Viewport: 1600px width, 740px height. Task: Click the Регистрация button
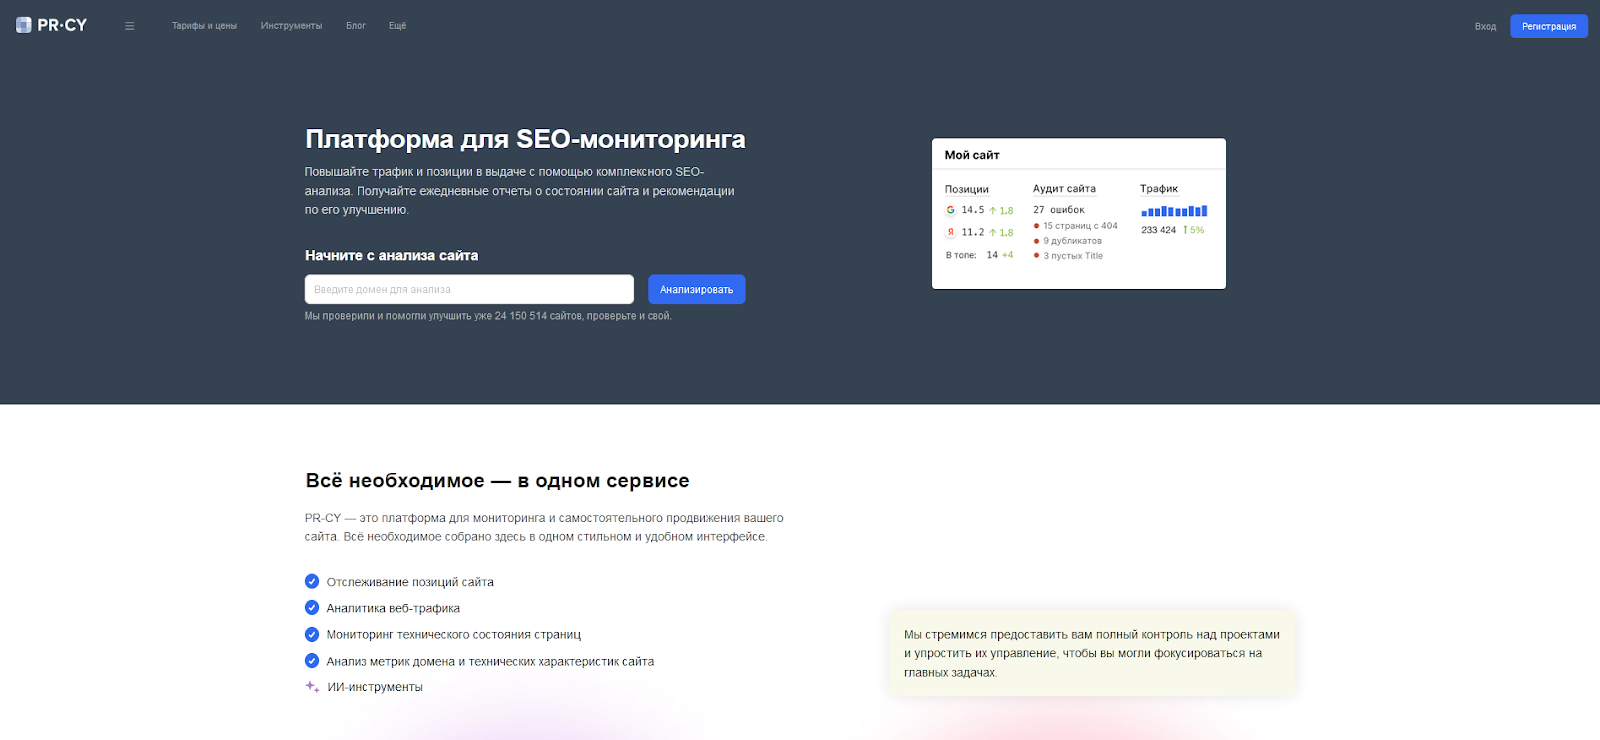tap(1548, 26)
